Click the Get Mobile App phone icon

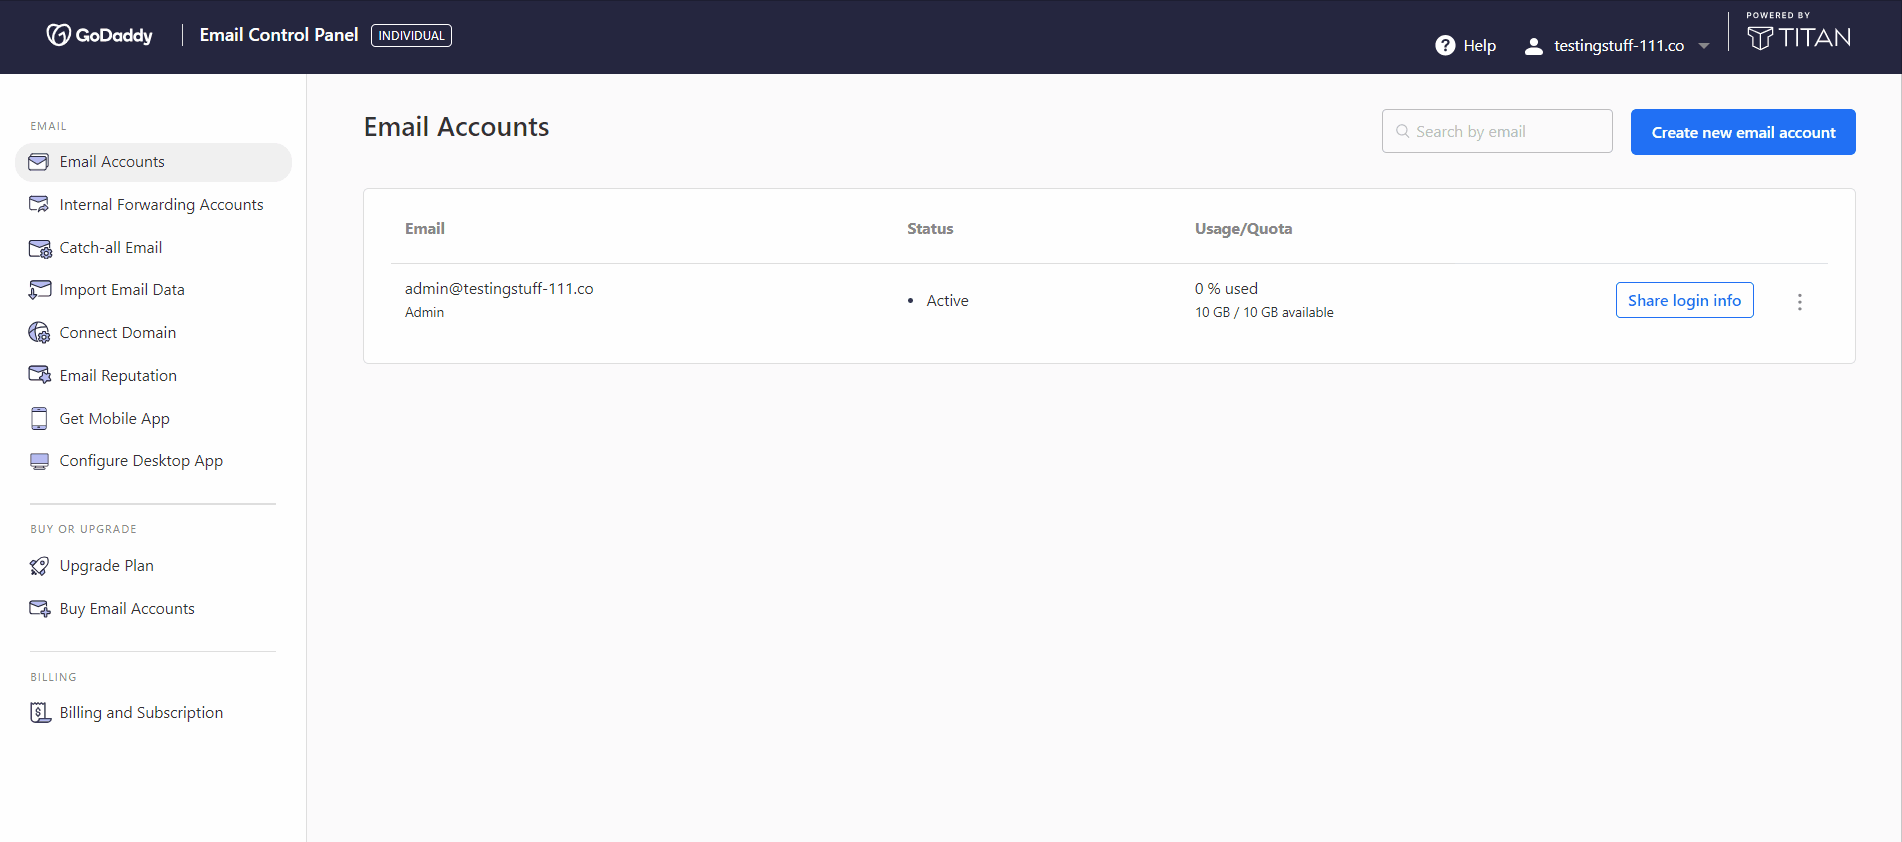point(39,419)
